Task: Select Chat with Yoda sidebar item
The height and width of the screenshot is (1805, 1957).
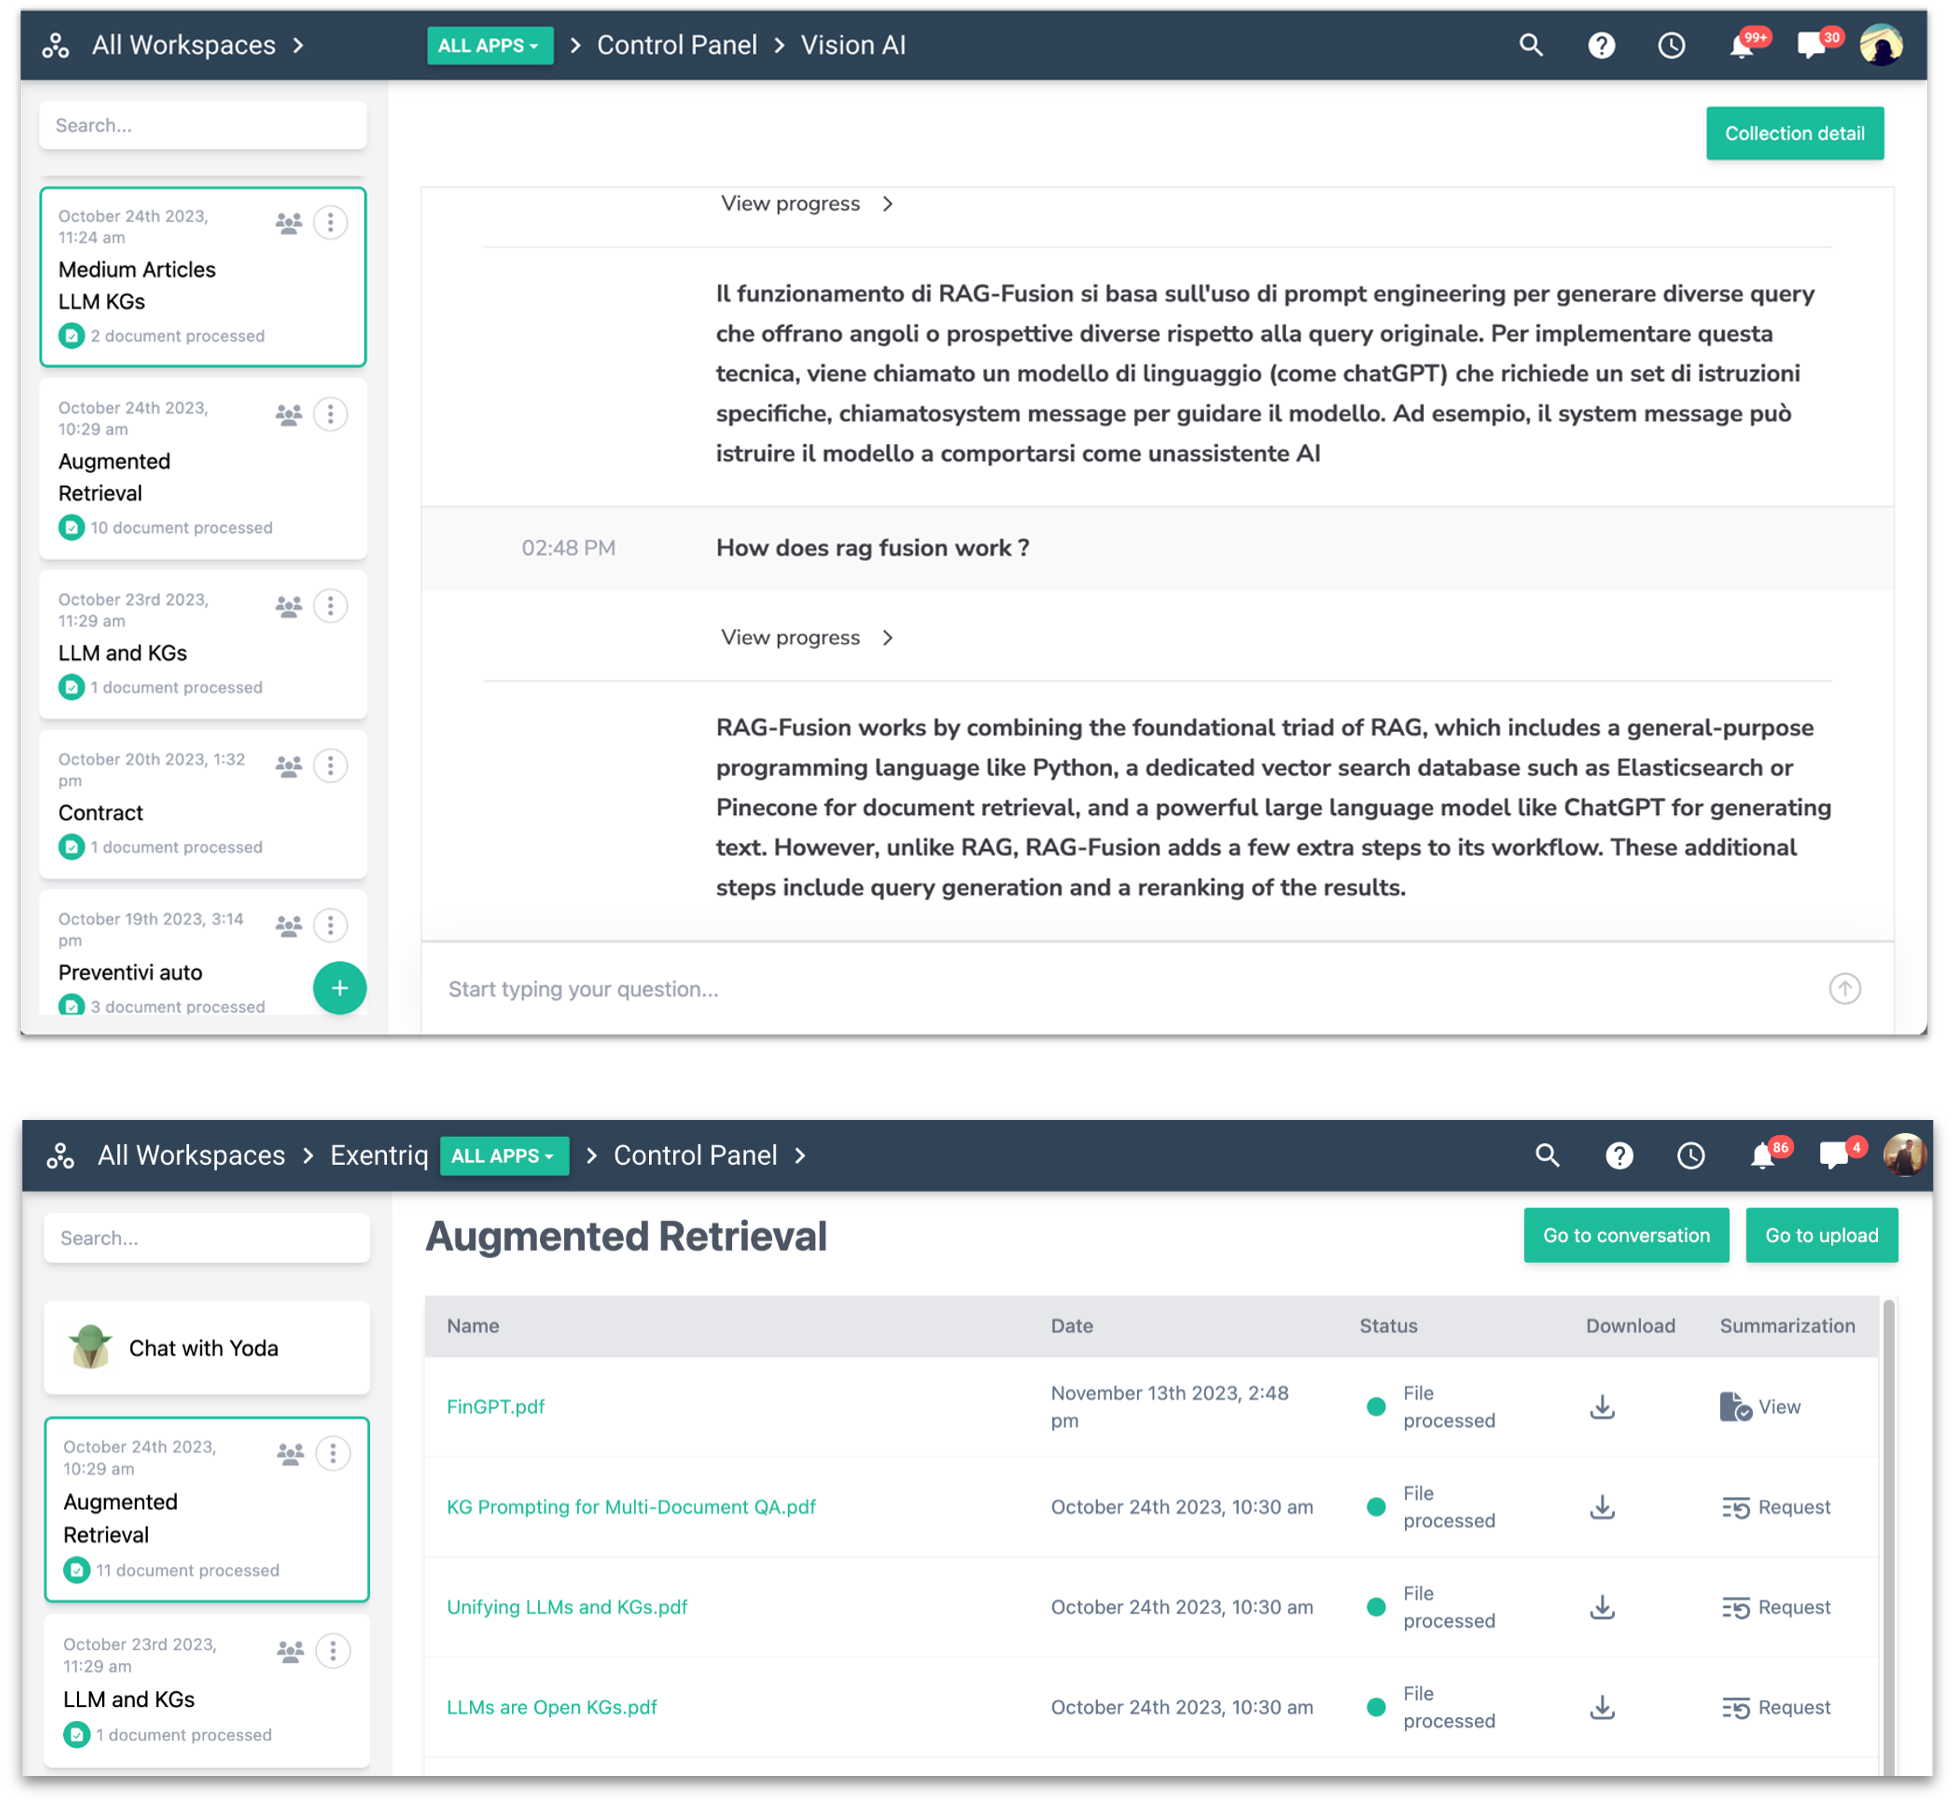Action: coord(206,1348)
